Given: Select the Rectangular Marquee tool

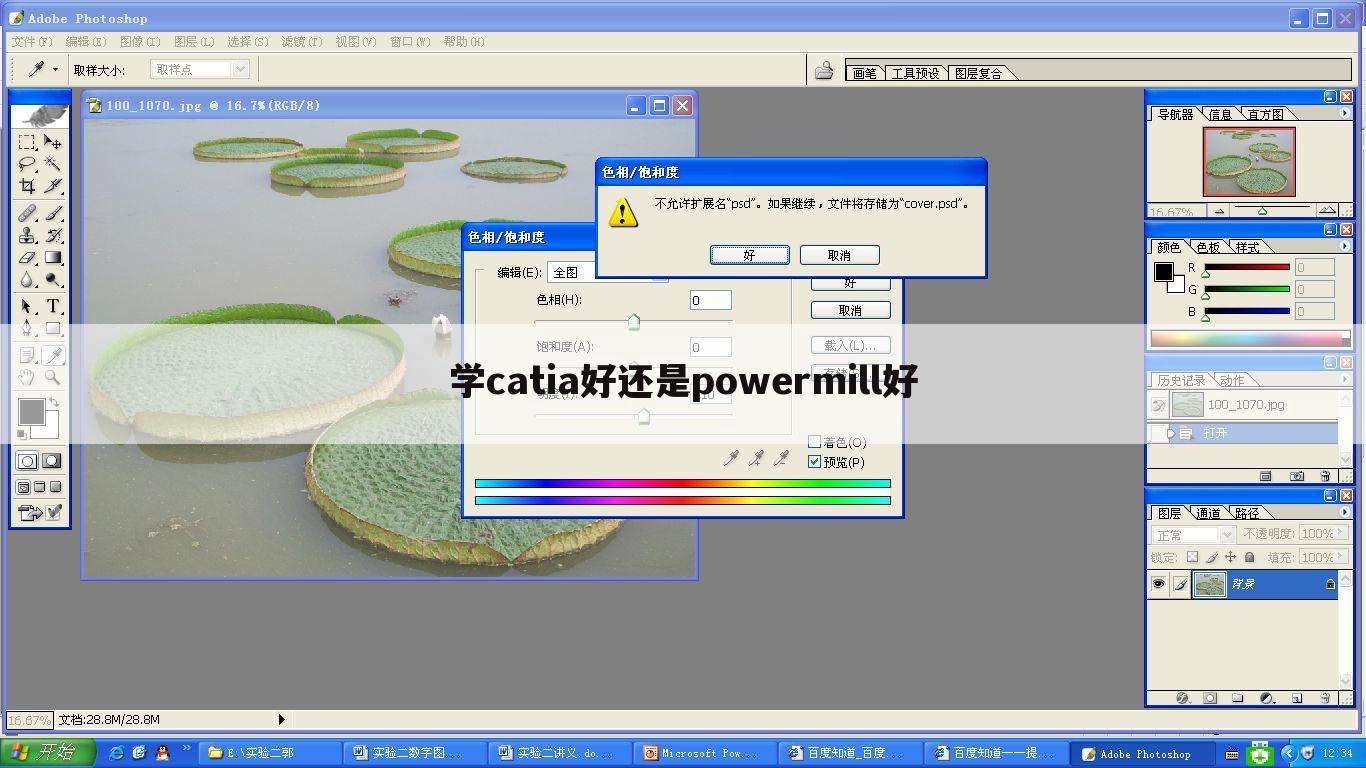Looking at the screenshot, I should pyautogui.click(x=28, y=142).
